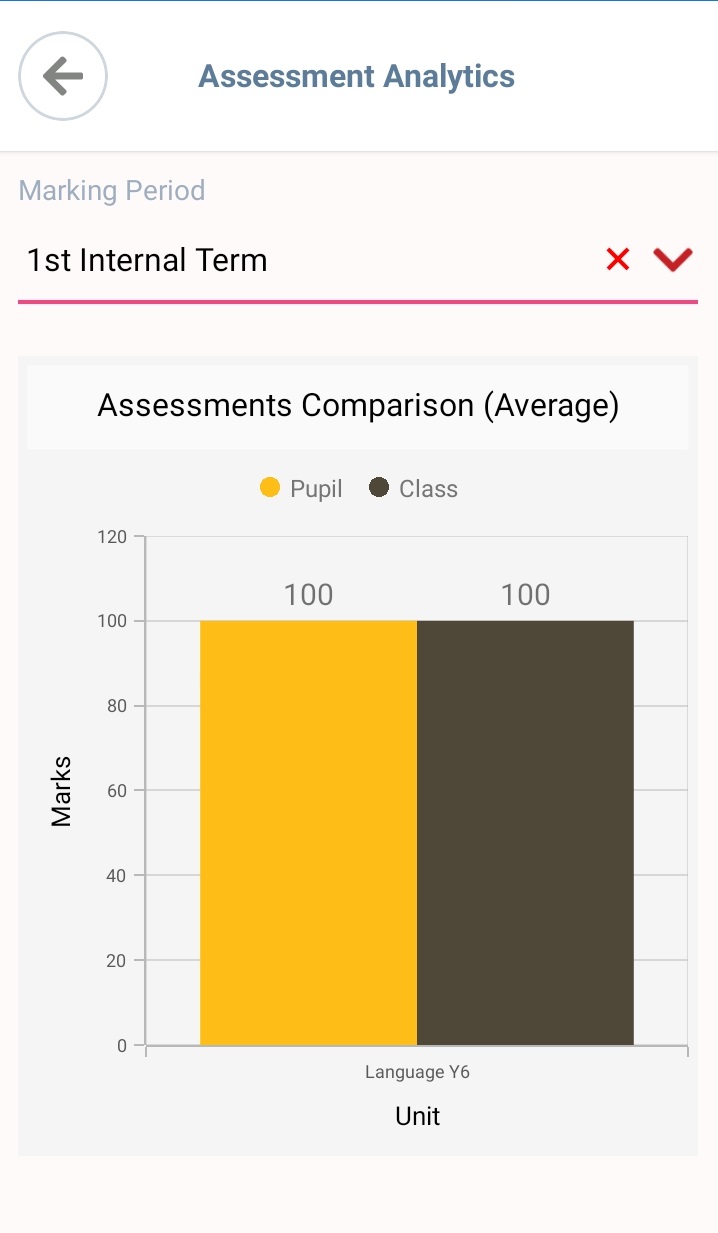Toggle Class series via dark legend dot
Screen dimensions: 718x1233
pyautogui.click(x=379, y=488)
